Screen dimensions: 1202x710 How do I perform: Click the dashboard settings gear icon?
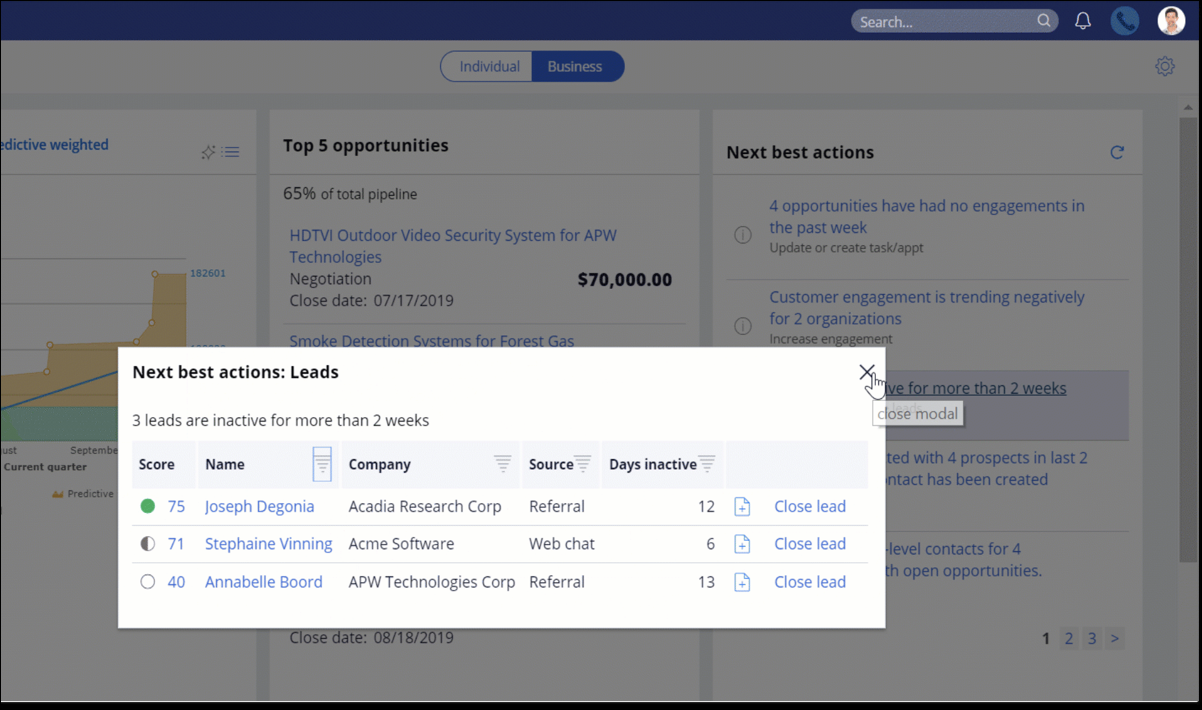pos(1164,67)
